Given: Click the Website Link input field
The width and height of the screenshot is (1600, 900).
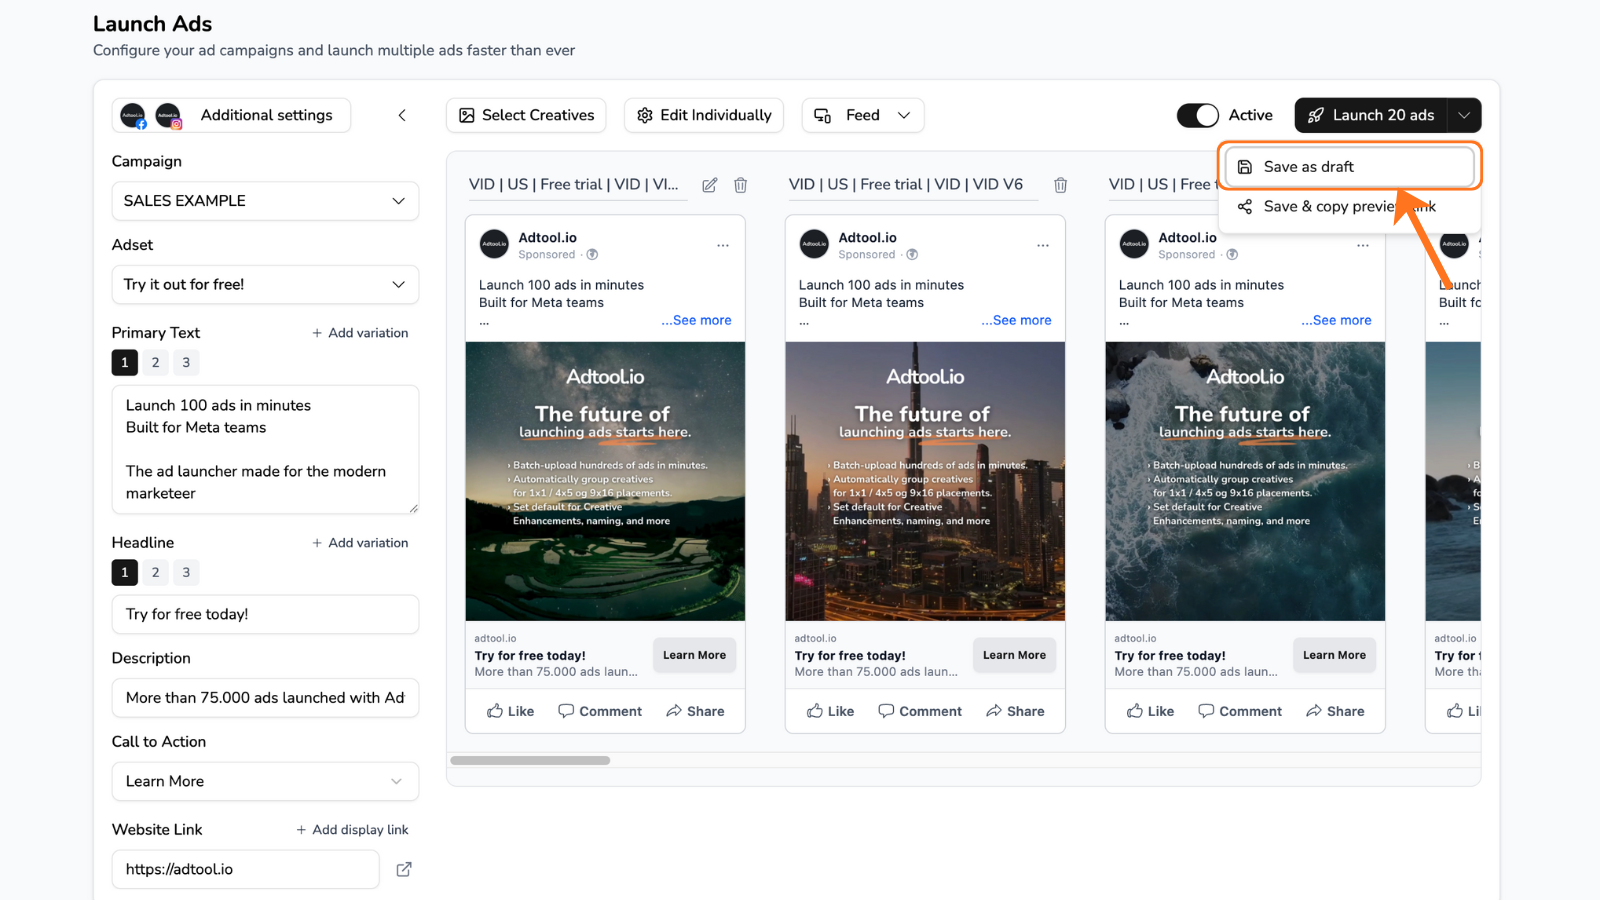Looking at the screenshot, I should [245, 870].
